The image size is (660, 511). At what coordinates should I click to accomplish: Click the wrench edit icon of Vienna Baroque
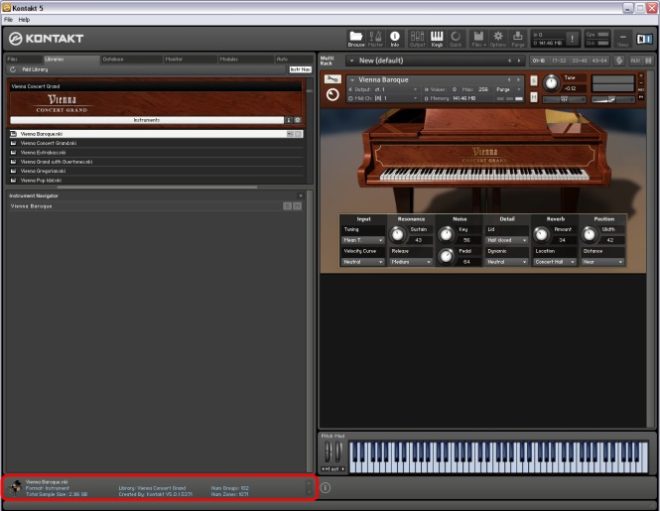[x=333, y=79]
